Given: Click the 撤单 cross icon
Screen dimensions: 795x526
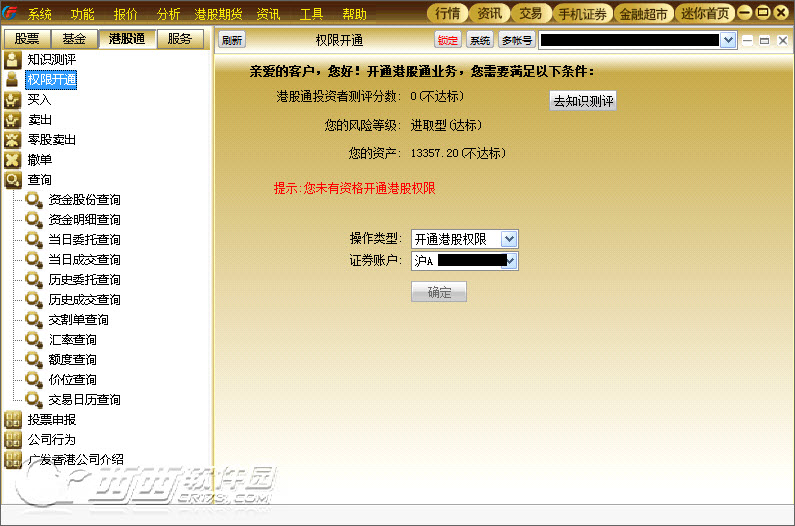Looking at the screenshot, I should [13, 160].
